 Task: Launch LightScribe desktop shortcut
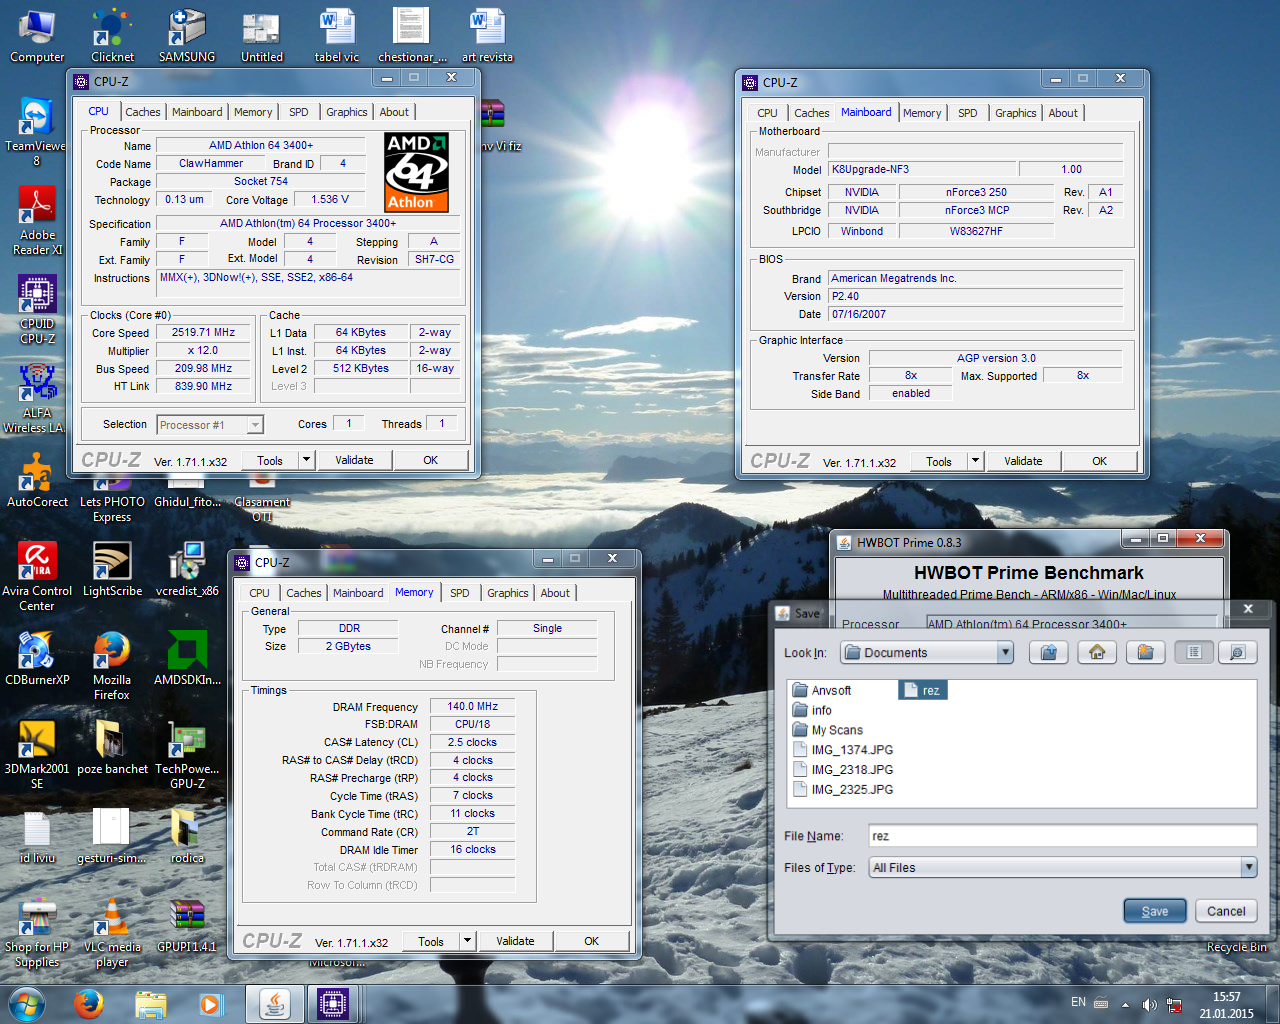[x=112, y=568]
